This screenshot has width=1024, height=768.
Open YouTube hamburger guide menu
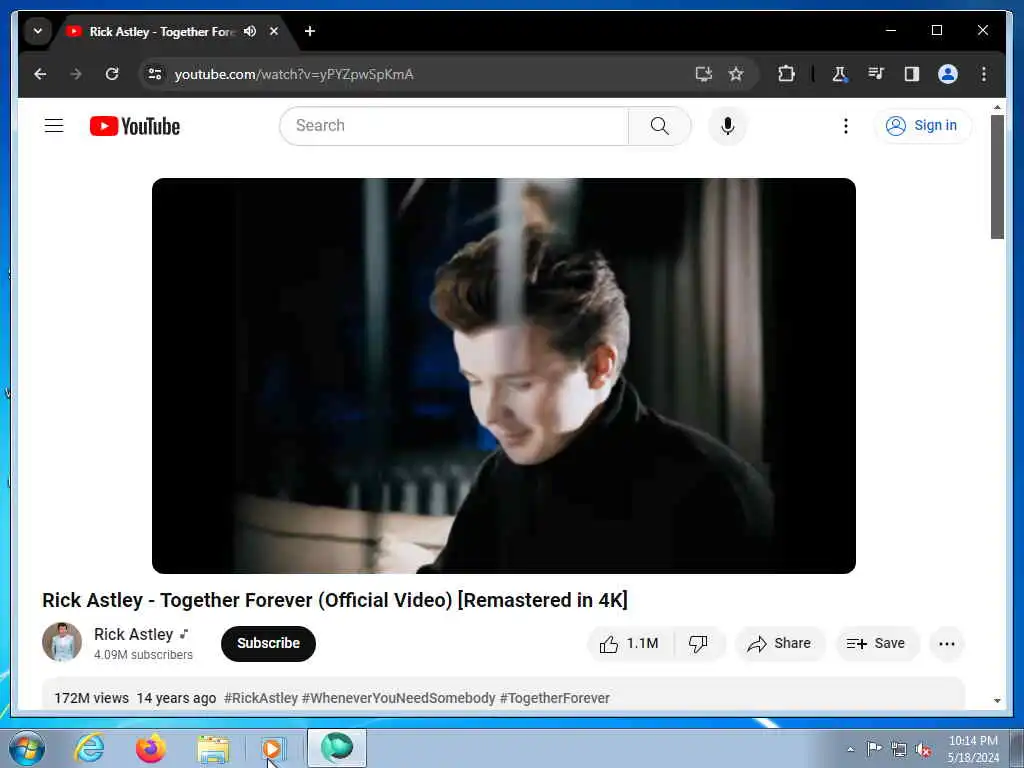point(54,125)
